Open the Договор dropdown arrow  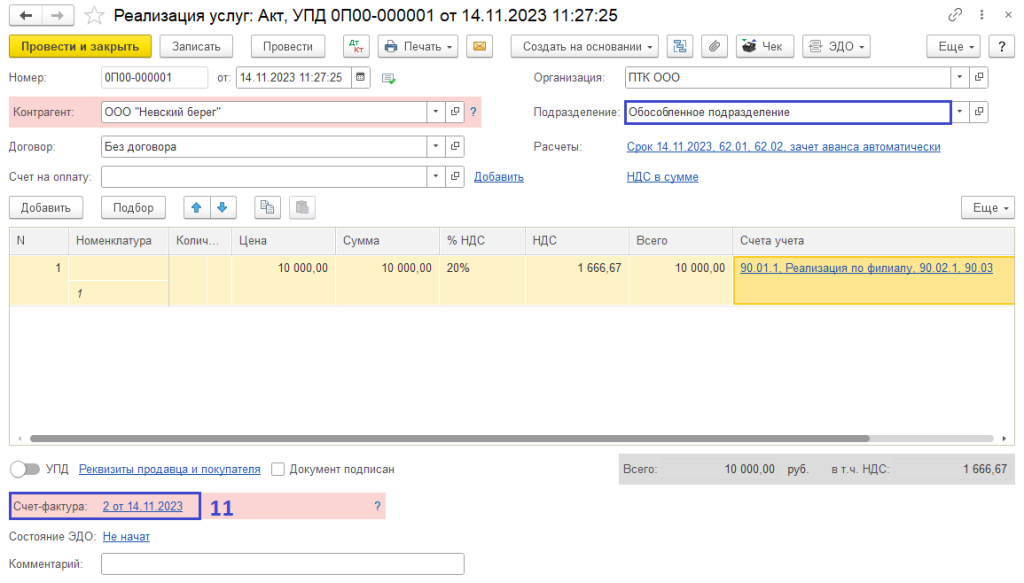coord(435,146)
